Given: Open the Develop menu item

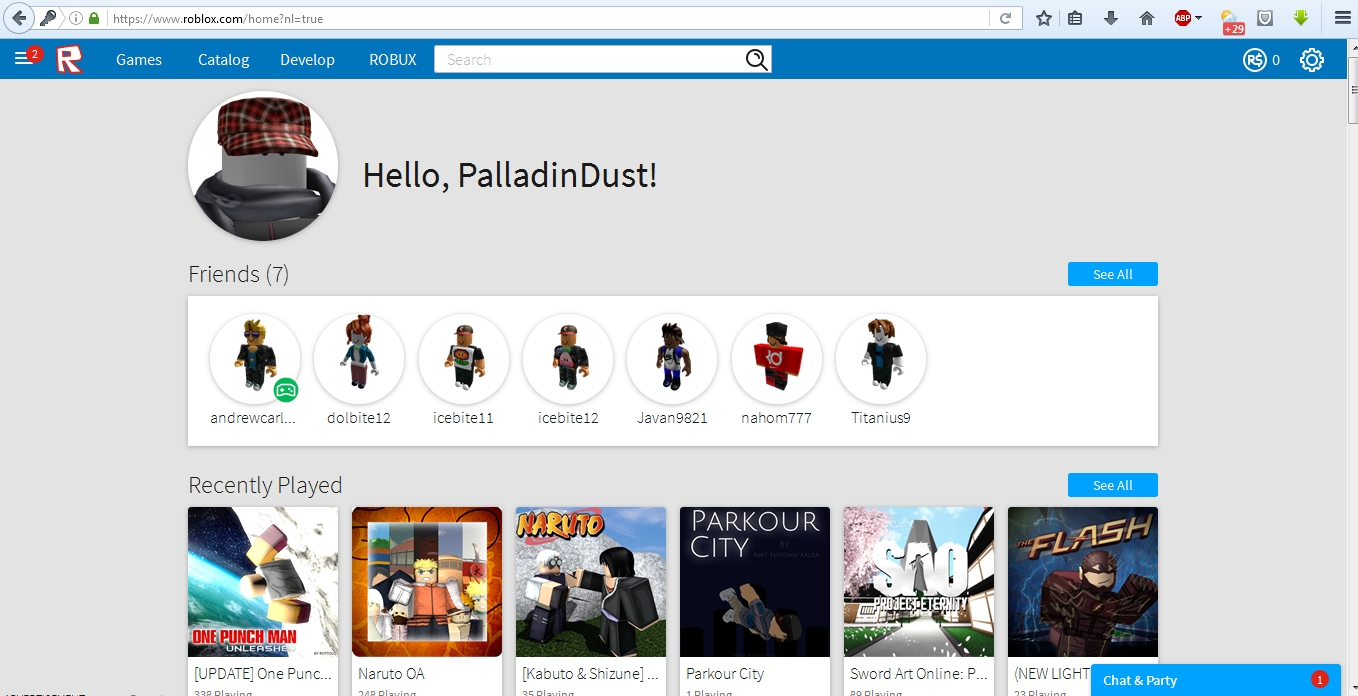Looking at the screenshot, I should click(x=307, y=60).
